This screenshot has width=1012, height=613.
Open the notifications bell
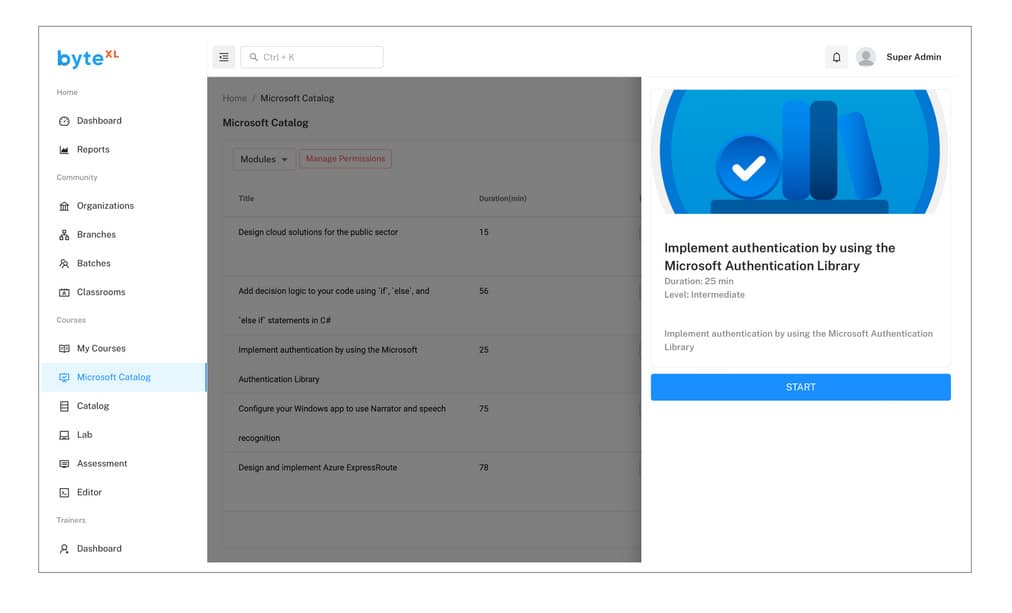coord(836,57)
